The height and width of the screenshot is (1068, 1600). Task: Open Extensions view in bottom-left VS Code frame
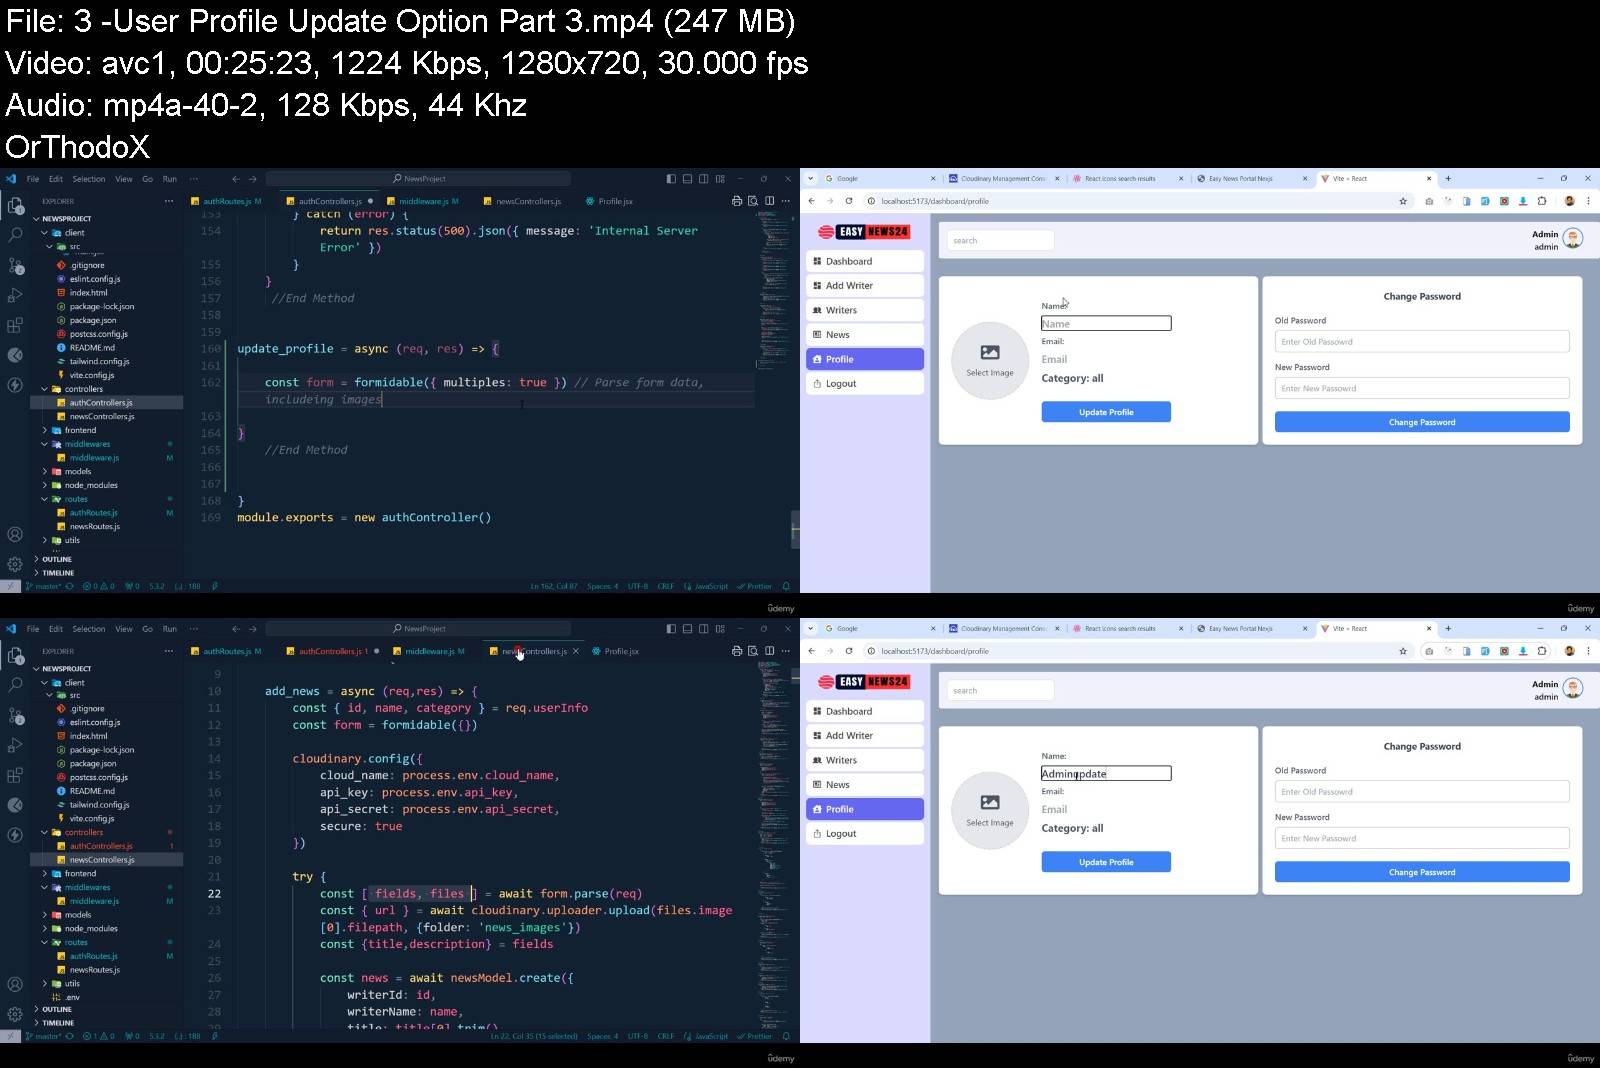[15, 775]
